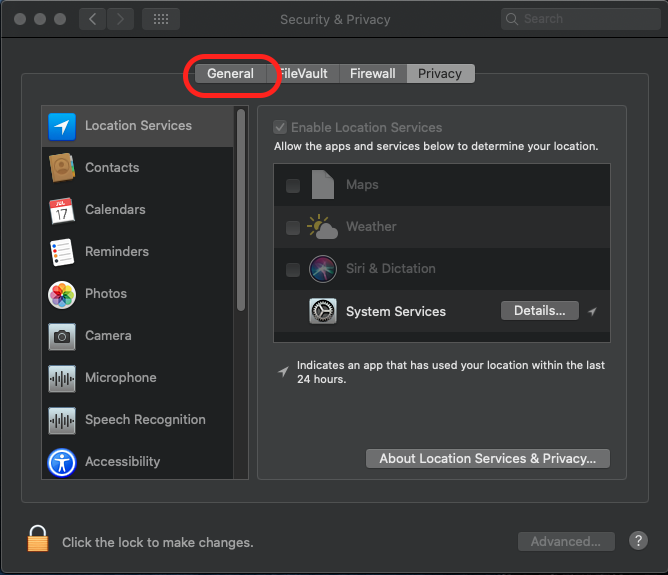This screenshot has width=668, height=575.
Task: Switch to the General tab
Action: (x=230, y=74)
